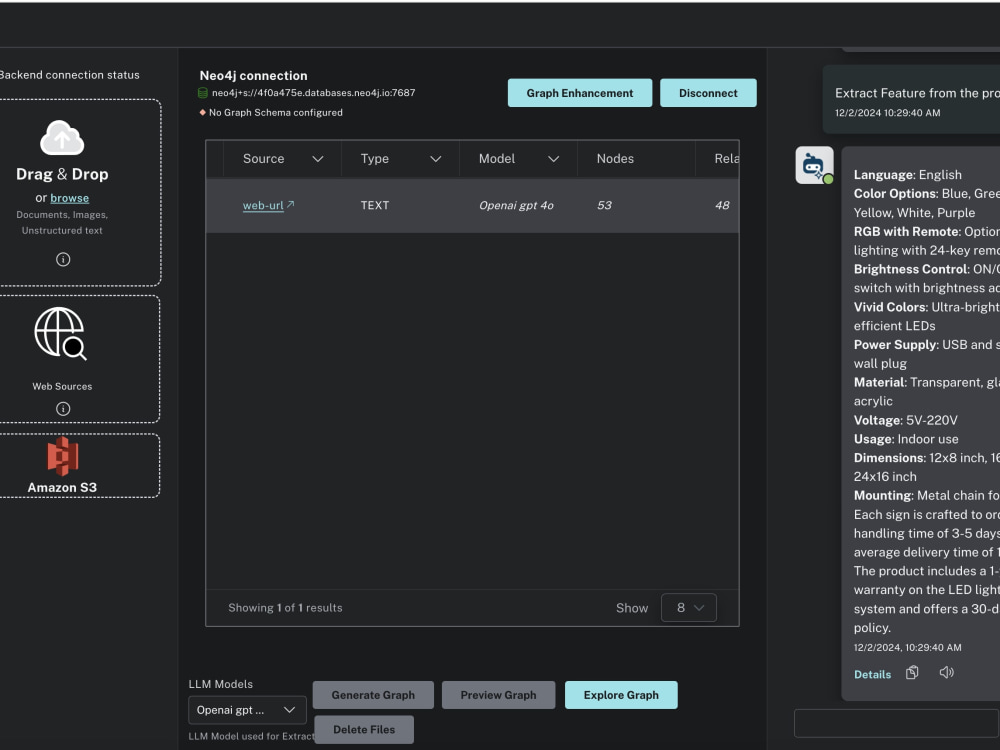1000x750 pixels.
Task: Click the Delete Files button
Action: (x=364, y=730)
